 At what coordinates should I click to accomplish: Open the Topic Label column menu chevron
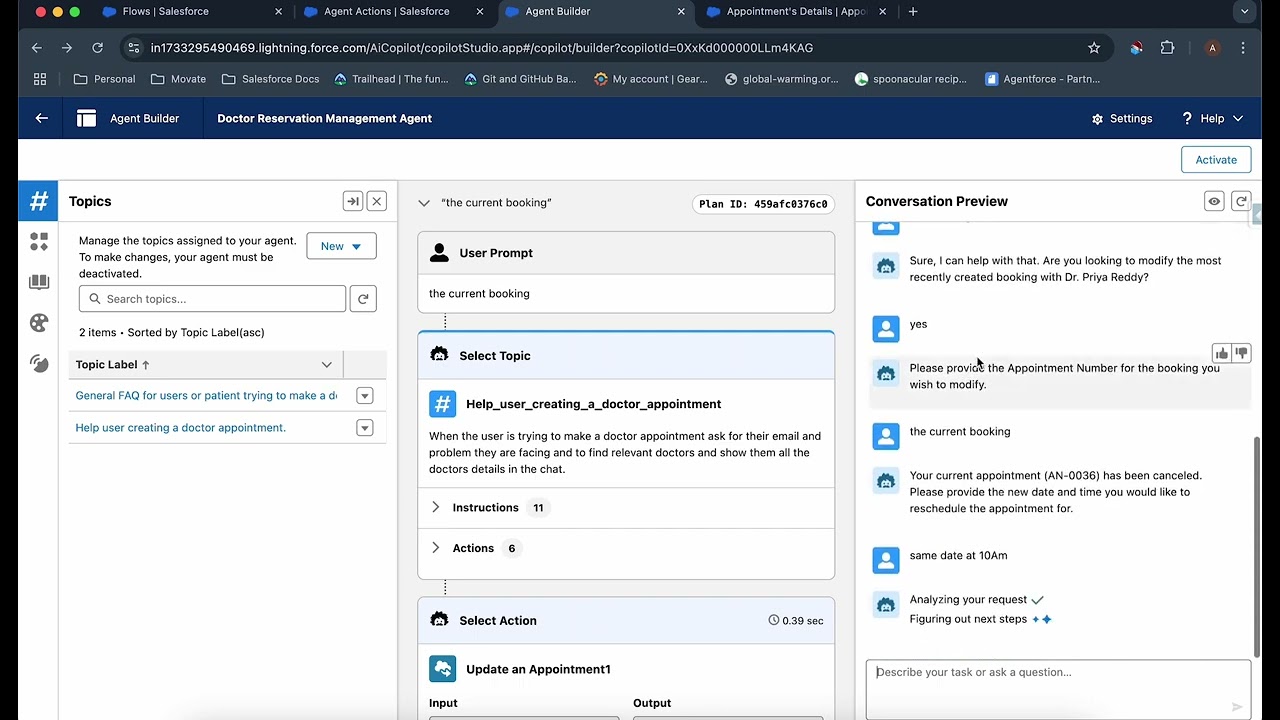pos(326,365)
